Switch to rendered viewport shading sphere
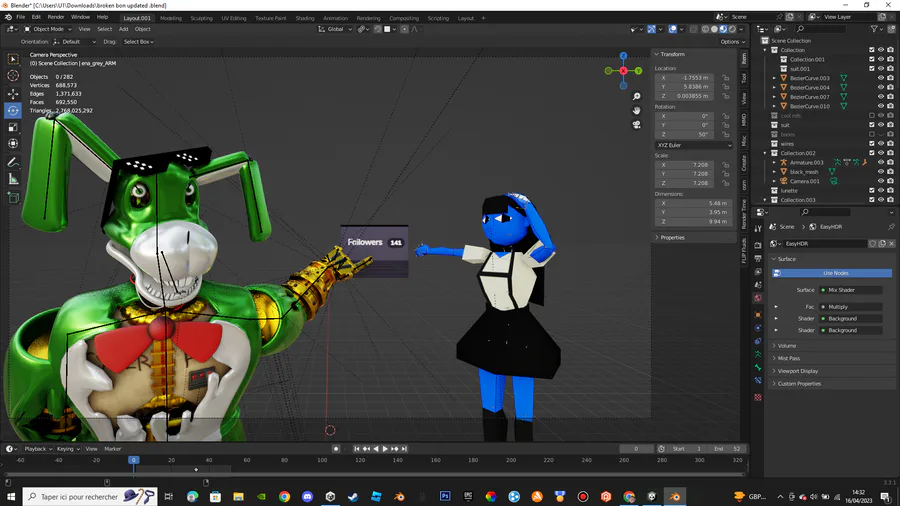900x506 pixels. (x=732, y=29)
